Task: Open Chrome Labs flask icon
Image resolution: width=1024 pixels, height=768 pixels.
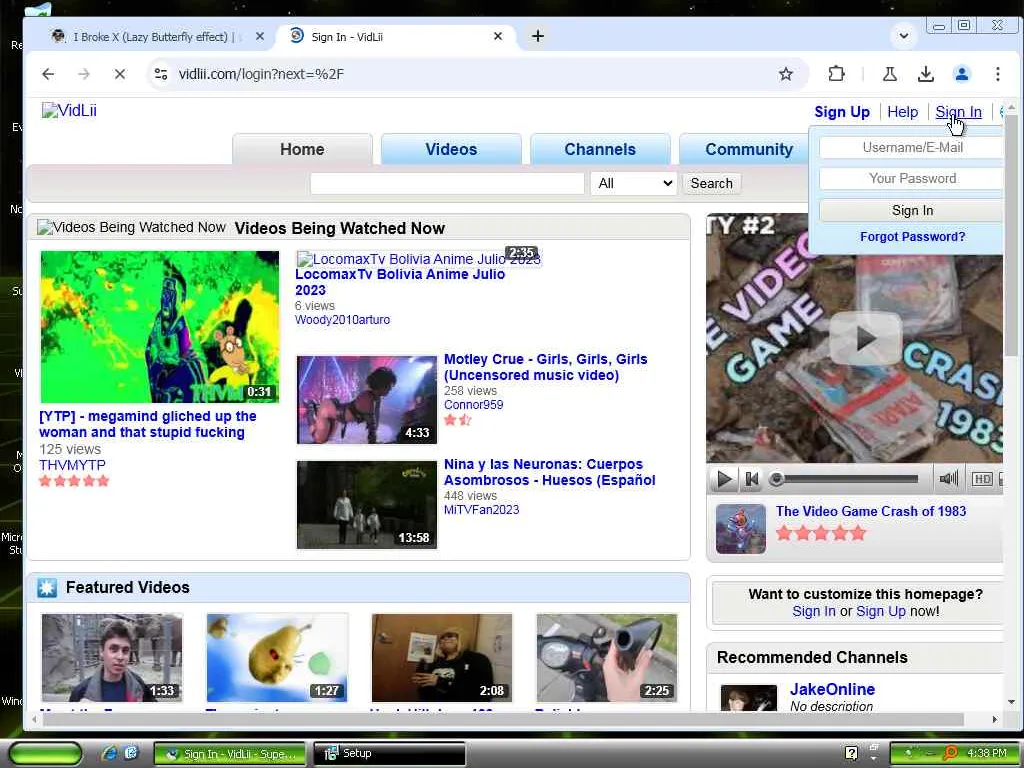Action: (889, 74)
